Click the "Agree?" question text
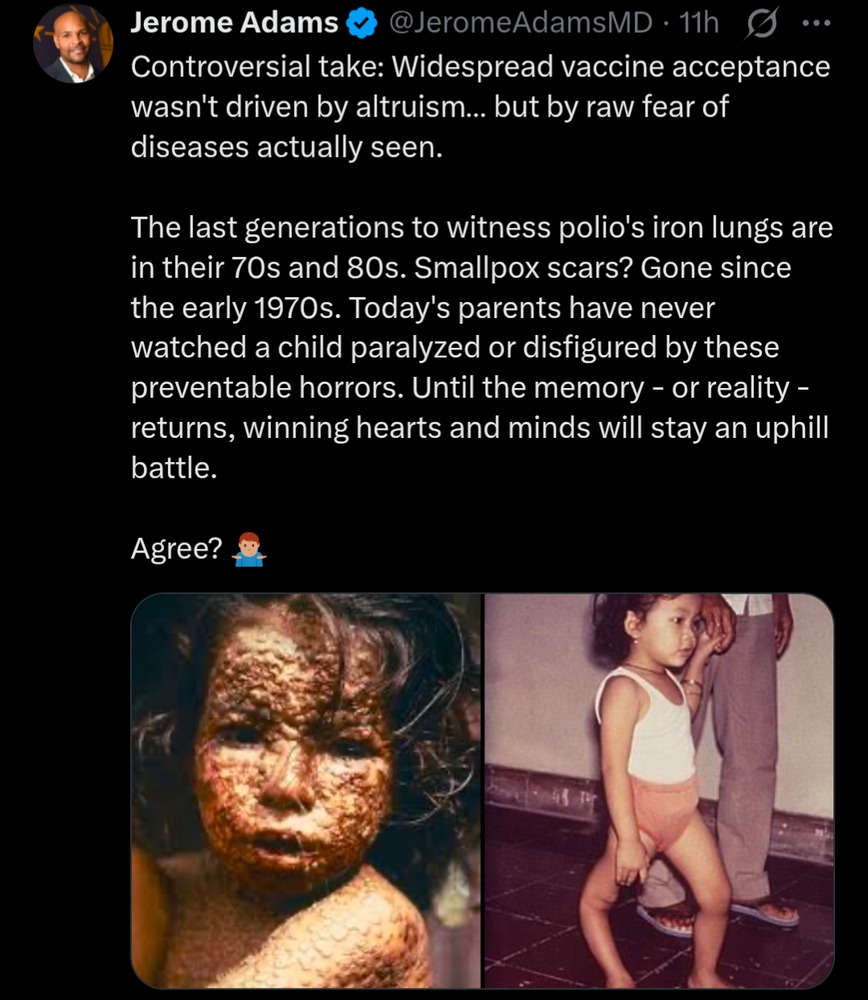868x1000 pixels. click(x=177, y=548)
